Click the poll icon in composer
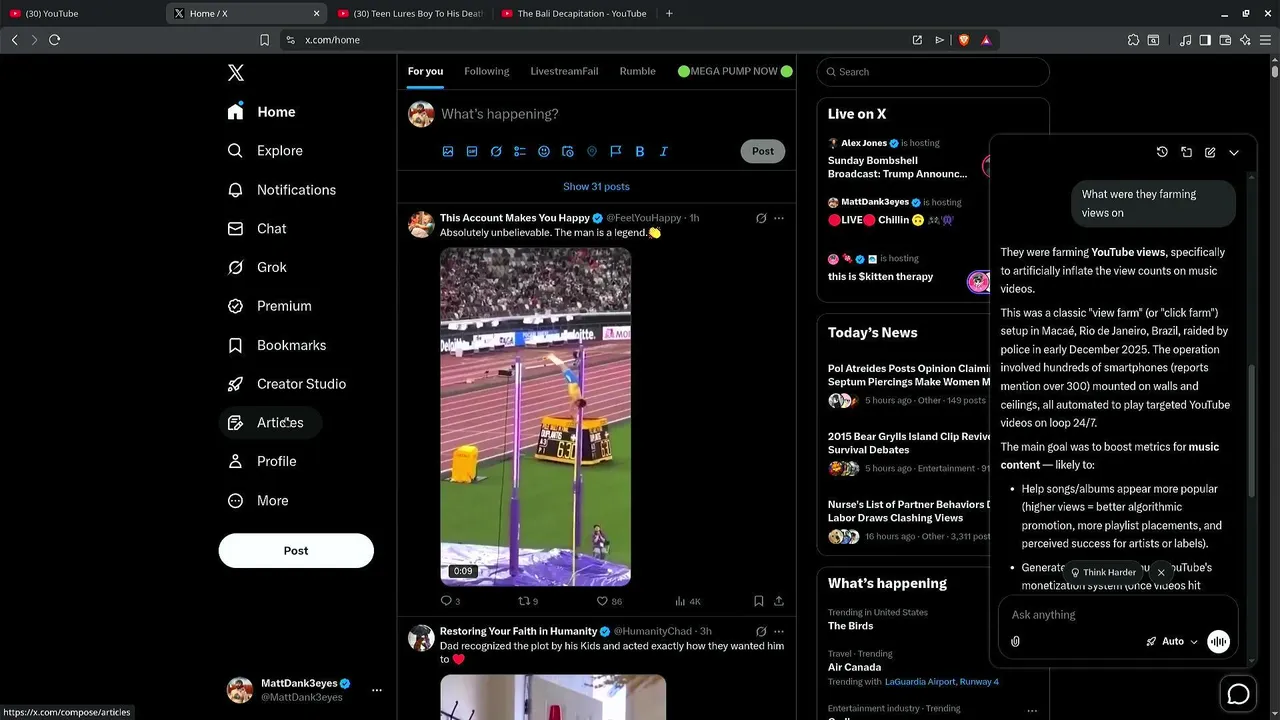Viewport: 1280px width, 720px height. pyautogui.click(x=520, y=152)
